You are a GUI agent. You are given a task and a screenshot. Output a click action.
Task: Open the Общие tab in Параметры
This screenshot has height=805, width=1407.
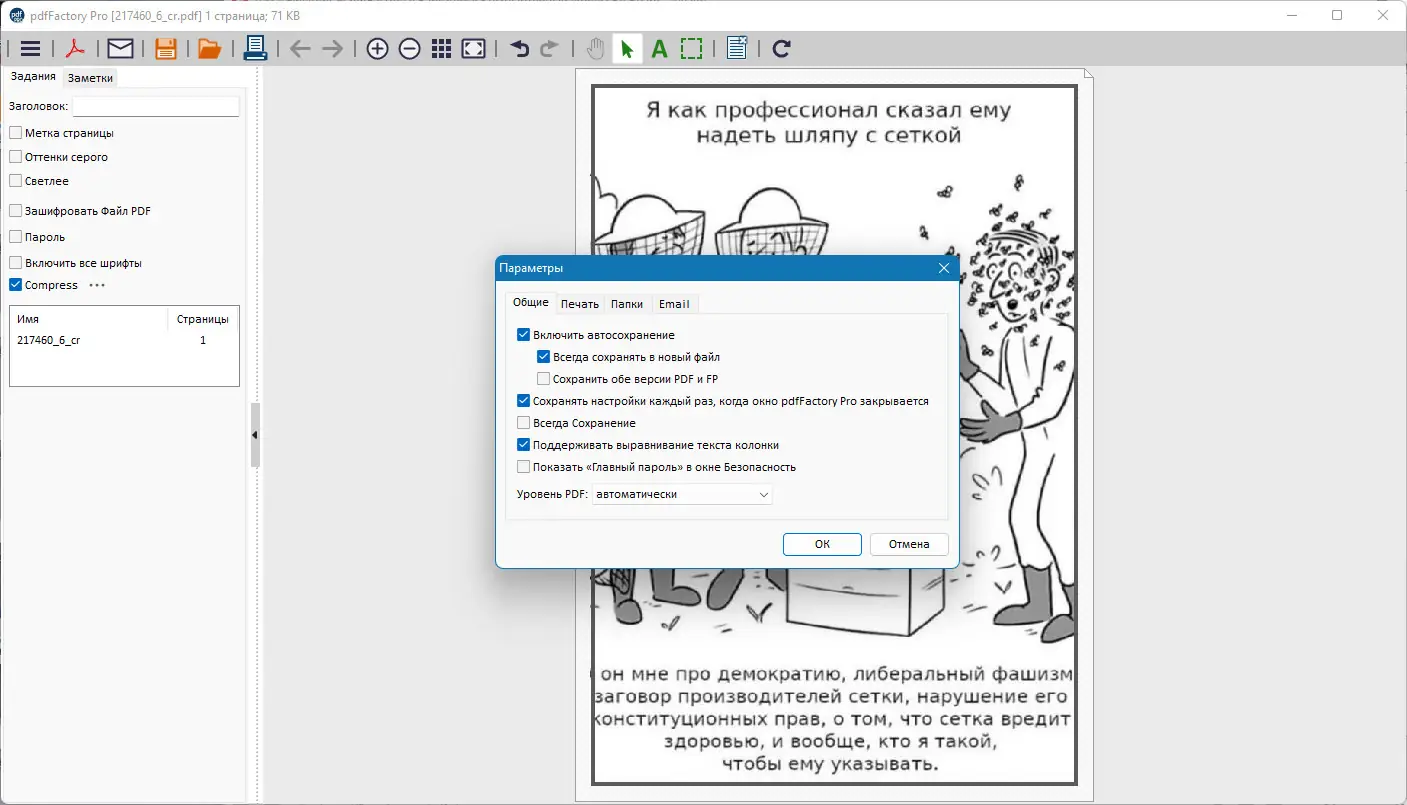point(531,303)
